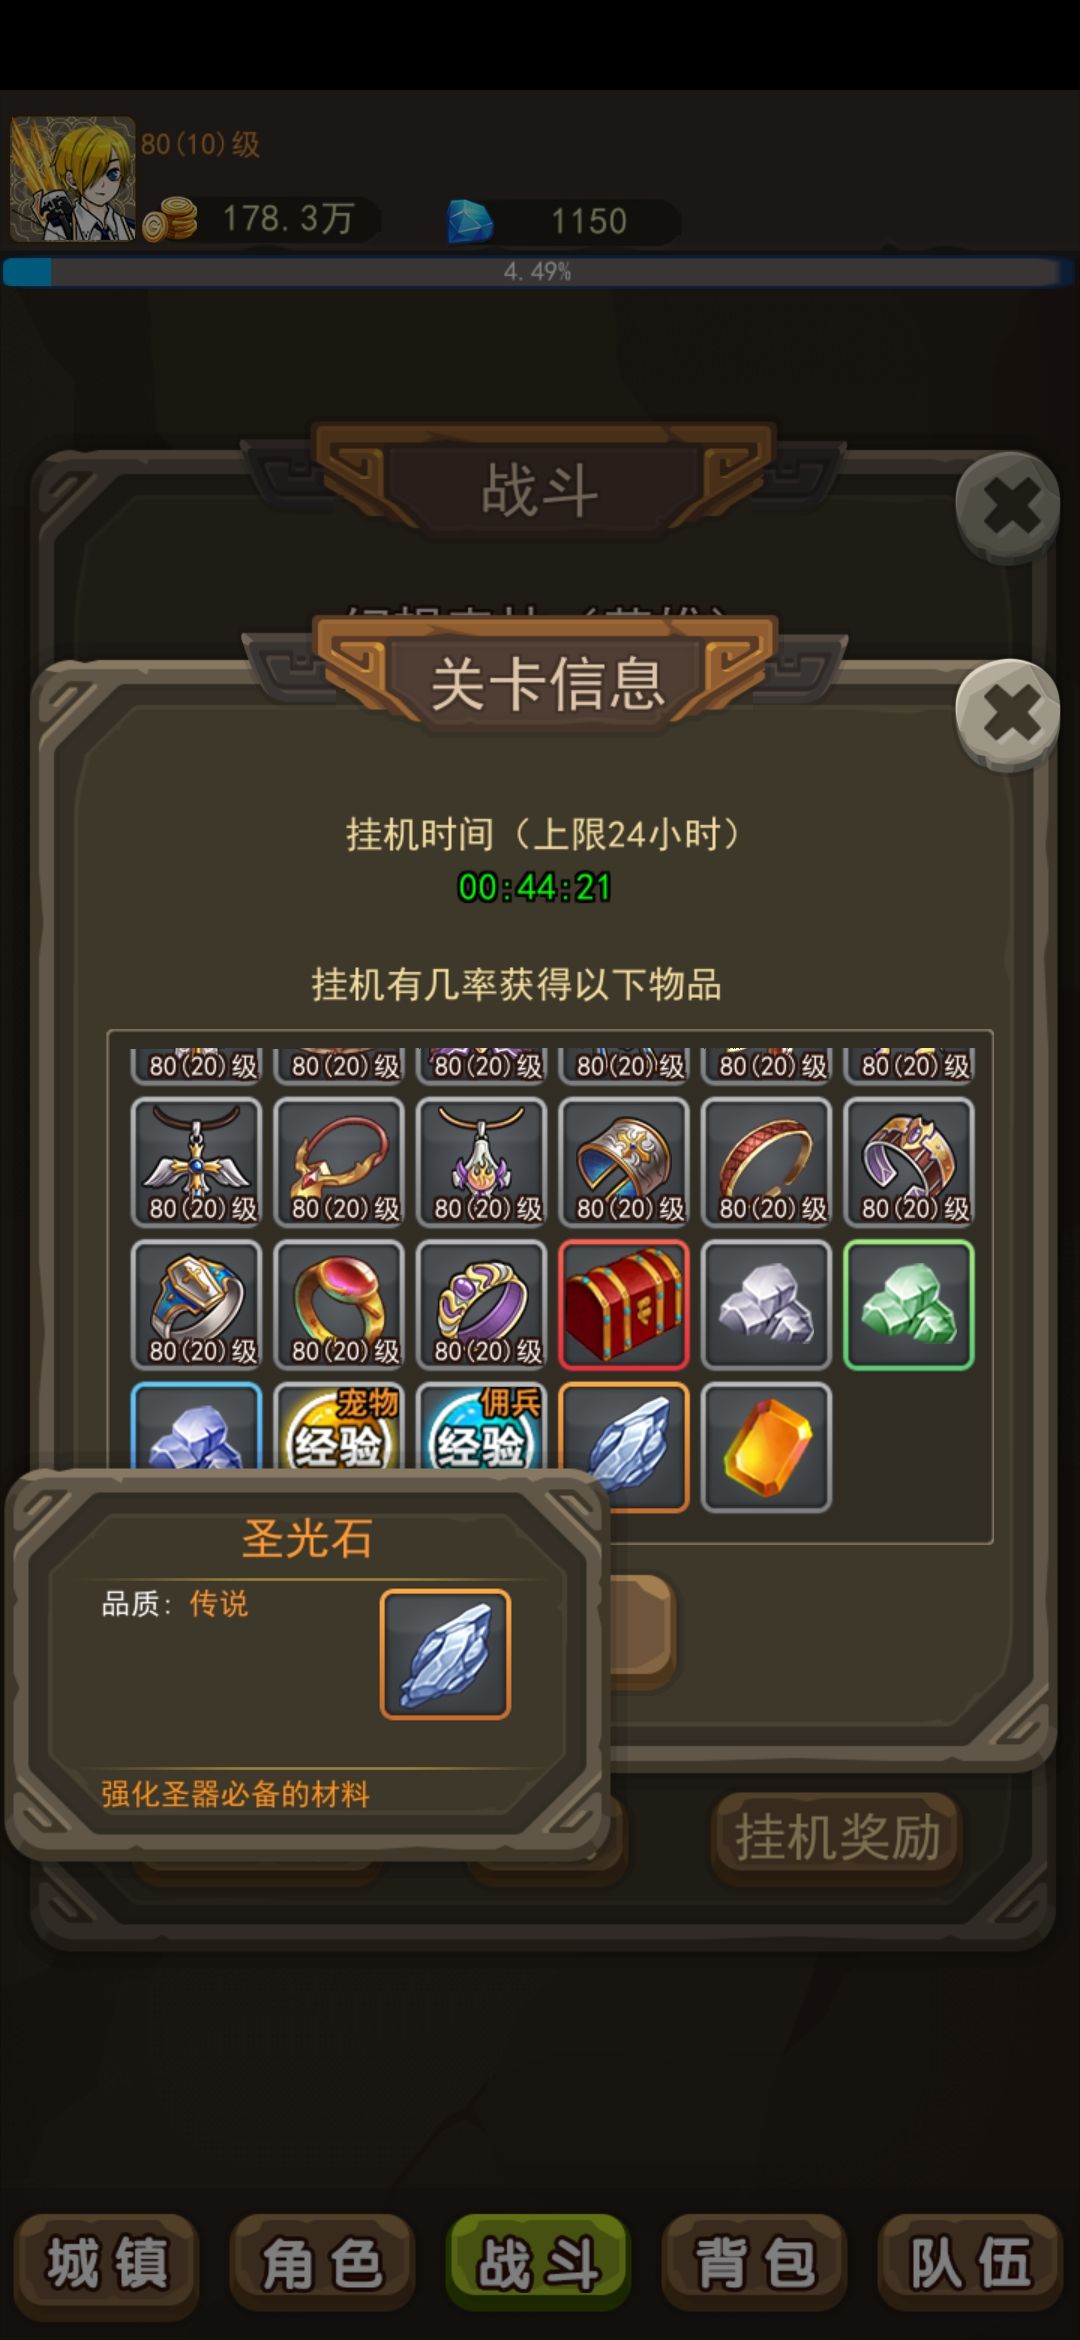Tap the orange gem item
1080x2340 pixels.
point(767,1447)
